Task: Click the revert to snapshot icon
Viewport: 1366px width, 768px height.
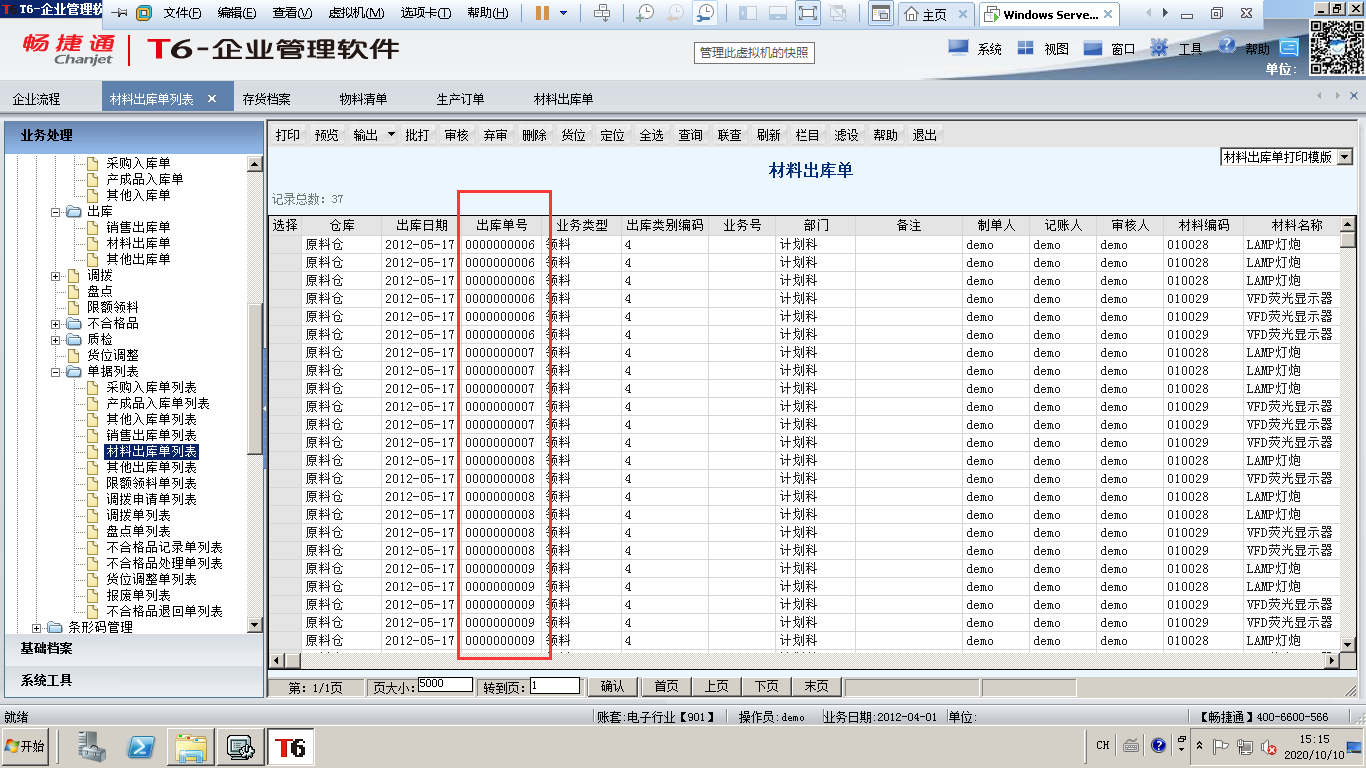Action: 675,14
